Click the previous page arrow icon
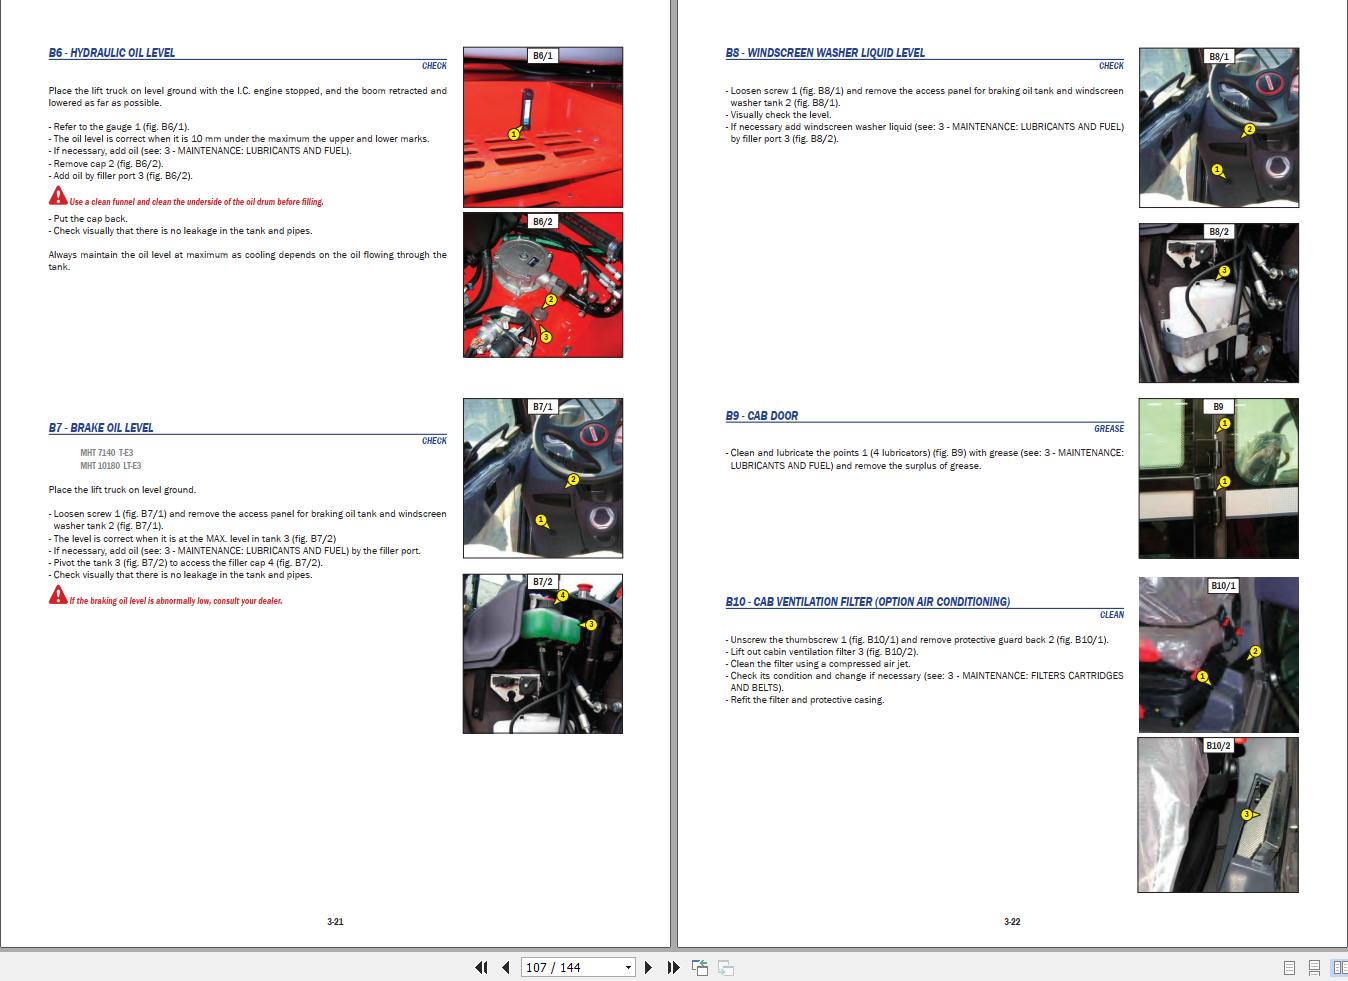The image size is (1348, 981). (505, 967)
